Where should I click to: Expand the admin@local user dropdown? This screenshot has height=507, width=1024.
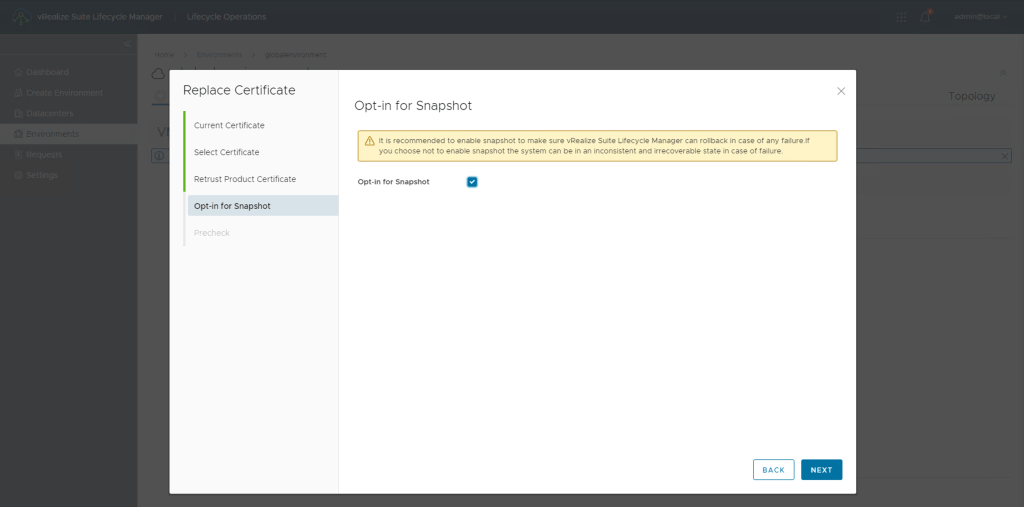[x=980, y=17]
